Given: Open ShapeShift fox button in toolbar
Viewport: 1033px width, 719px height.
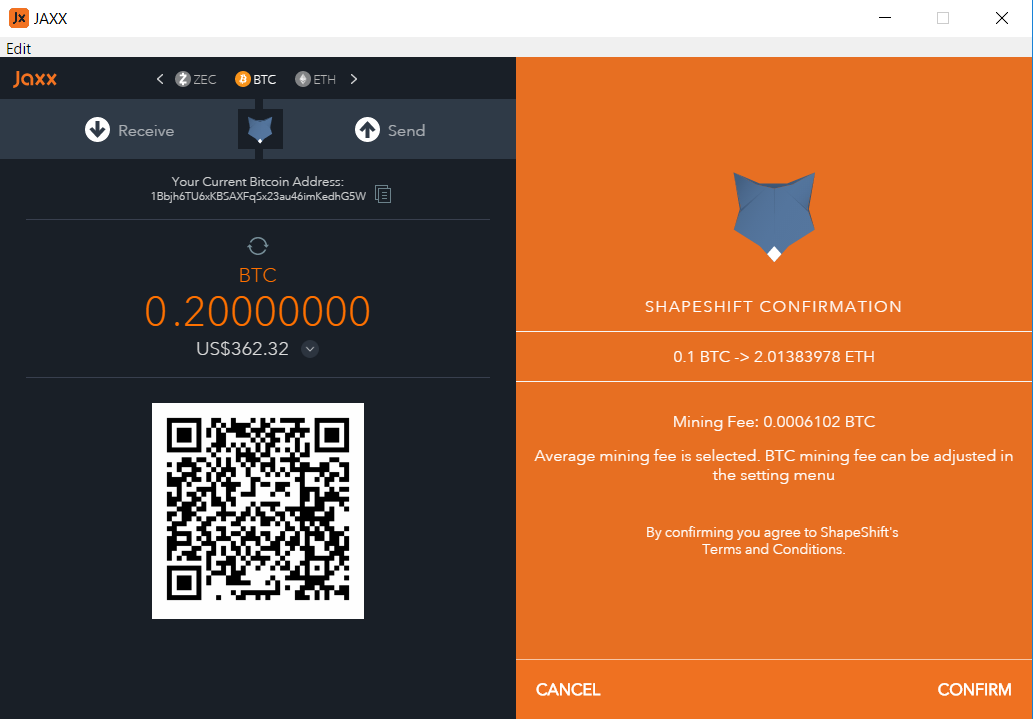Looking at the screenshot, I should click(260, 129).
